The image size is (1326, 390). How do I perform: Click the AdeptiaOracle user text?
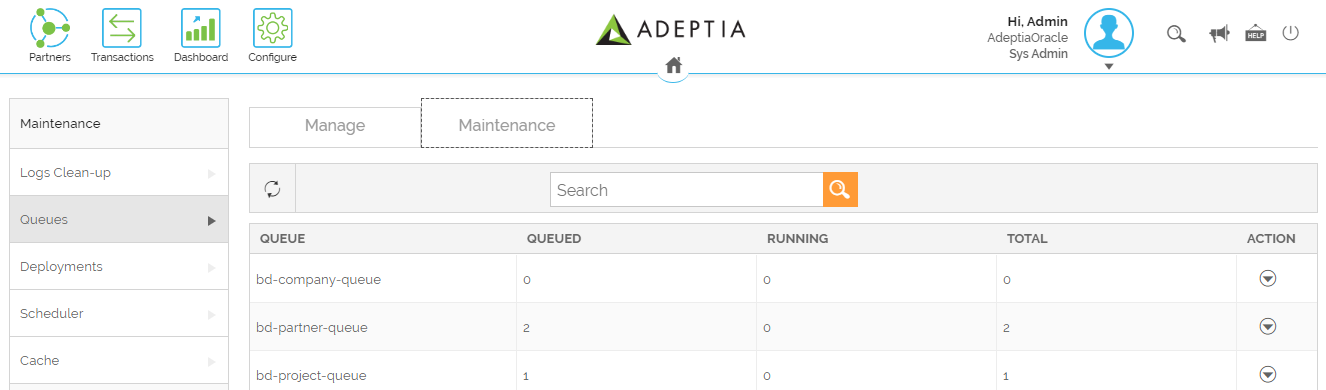pos(1027,37)
